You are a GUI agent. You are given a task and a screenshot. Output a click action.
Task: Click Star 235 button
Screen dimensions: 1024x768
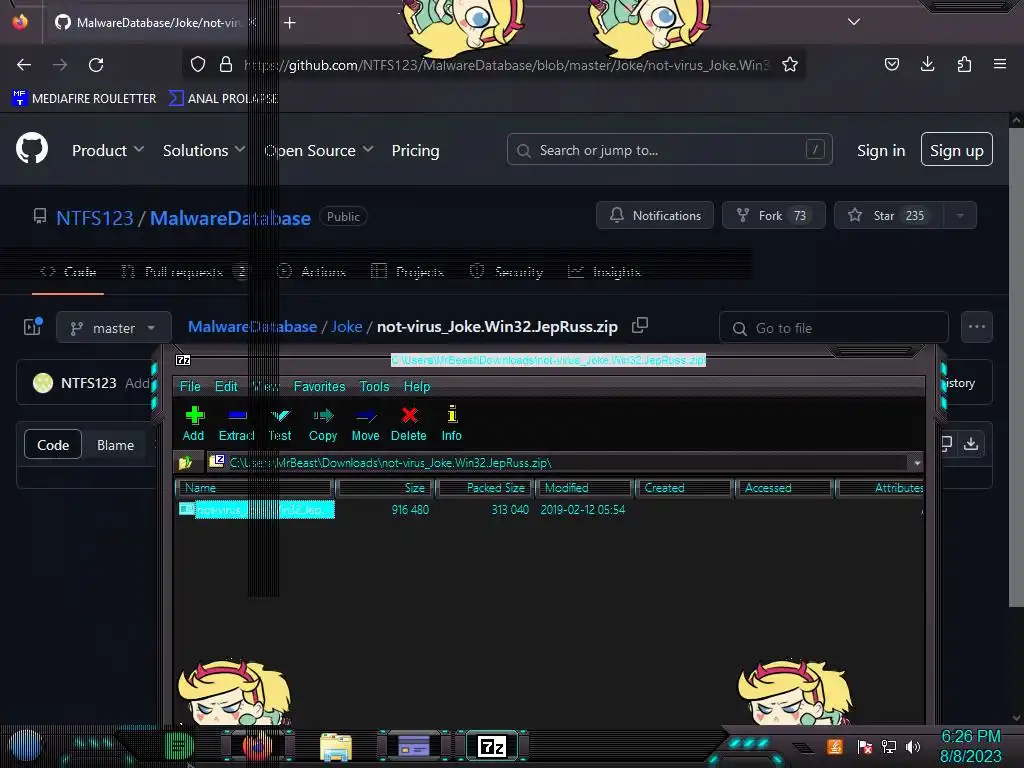[x=889, y=216]
